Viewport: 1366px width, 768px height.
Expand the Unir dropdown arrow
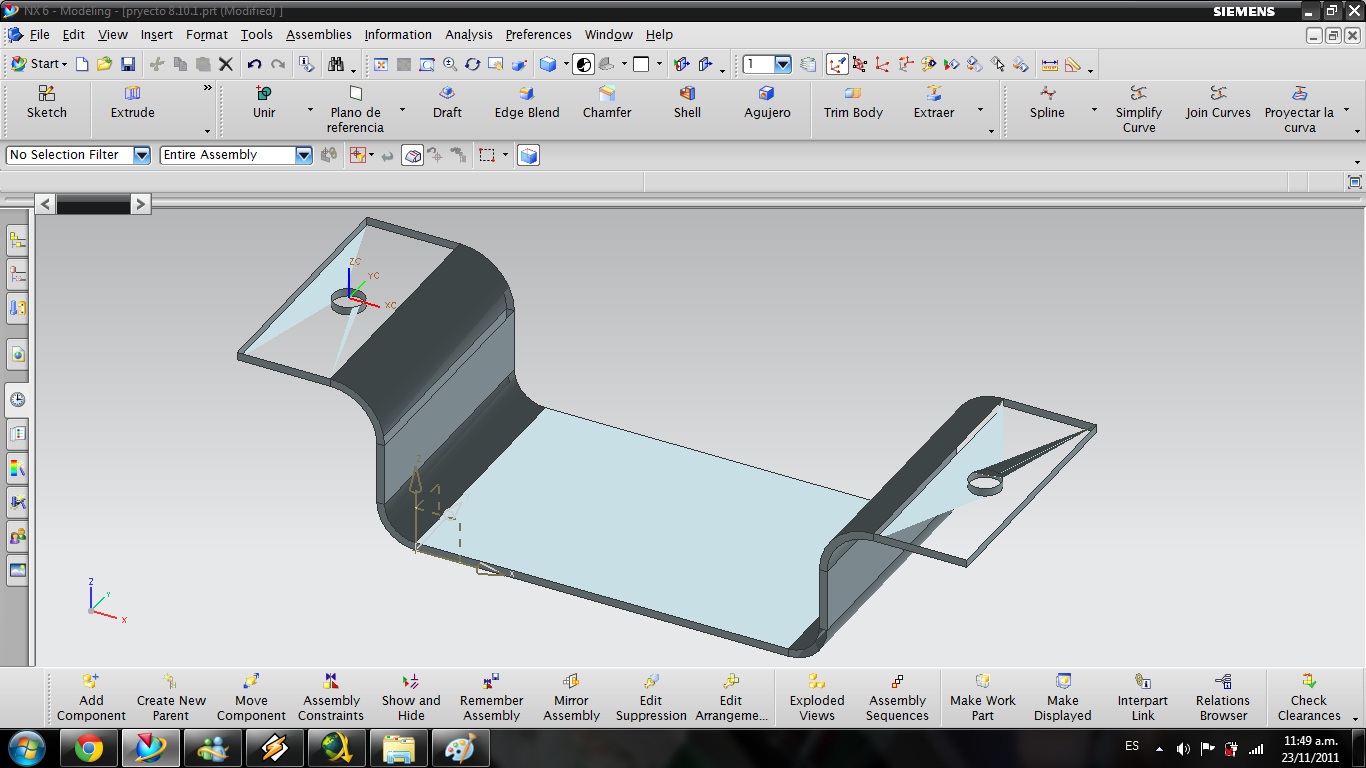310,110
